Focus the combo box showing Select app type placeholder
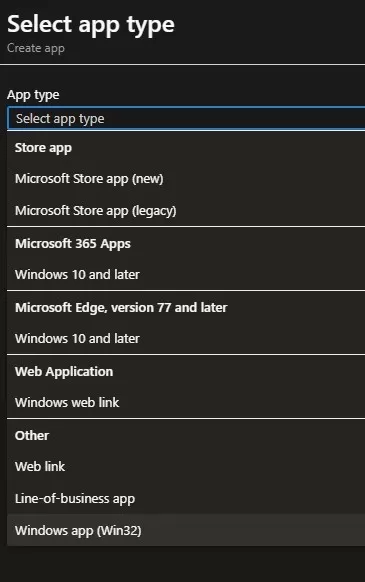Image resolution: width=365 pixels, height=582 pixels. [x=186, y=119]
